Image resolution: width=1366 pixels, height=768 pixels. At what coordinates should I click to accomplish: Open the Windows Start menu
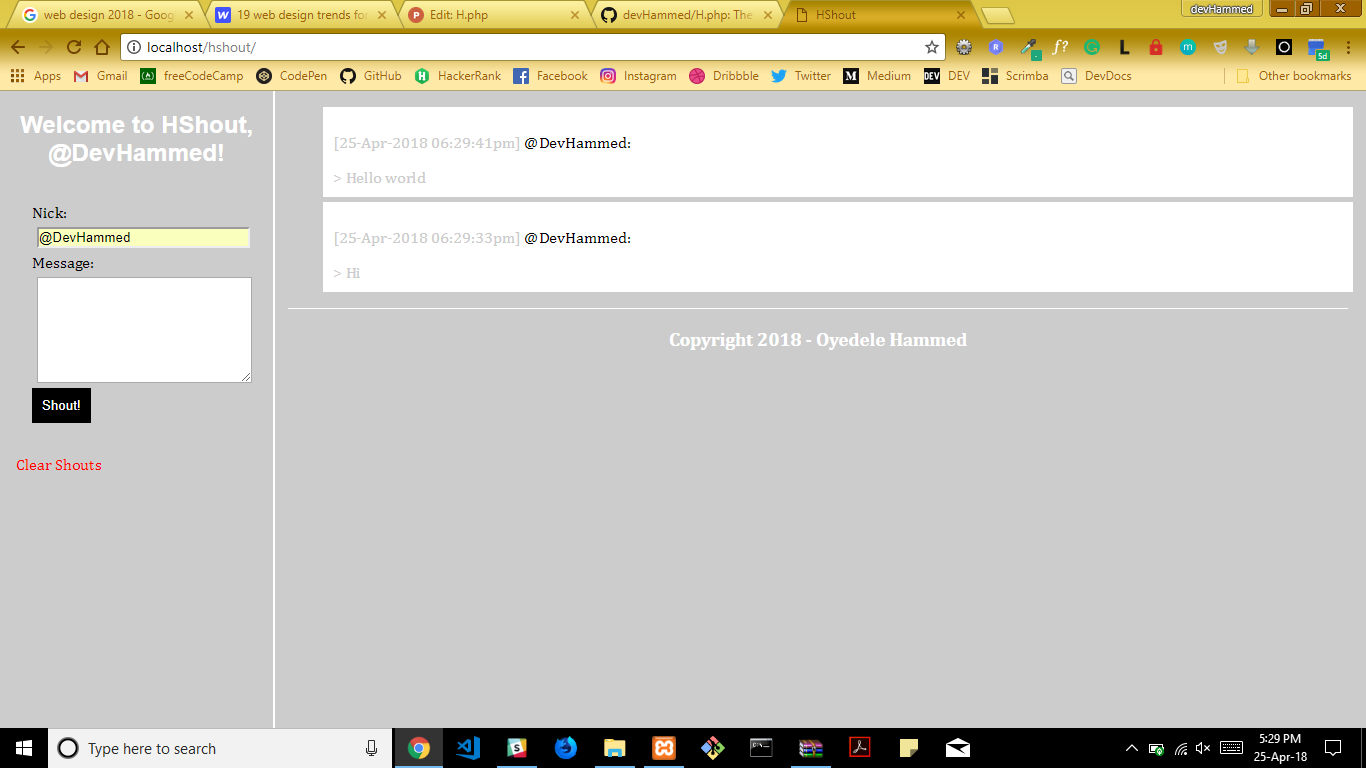(24, 748)
